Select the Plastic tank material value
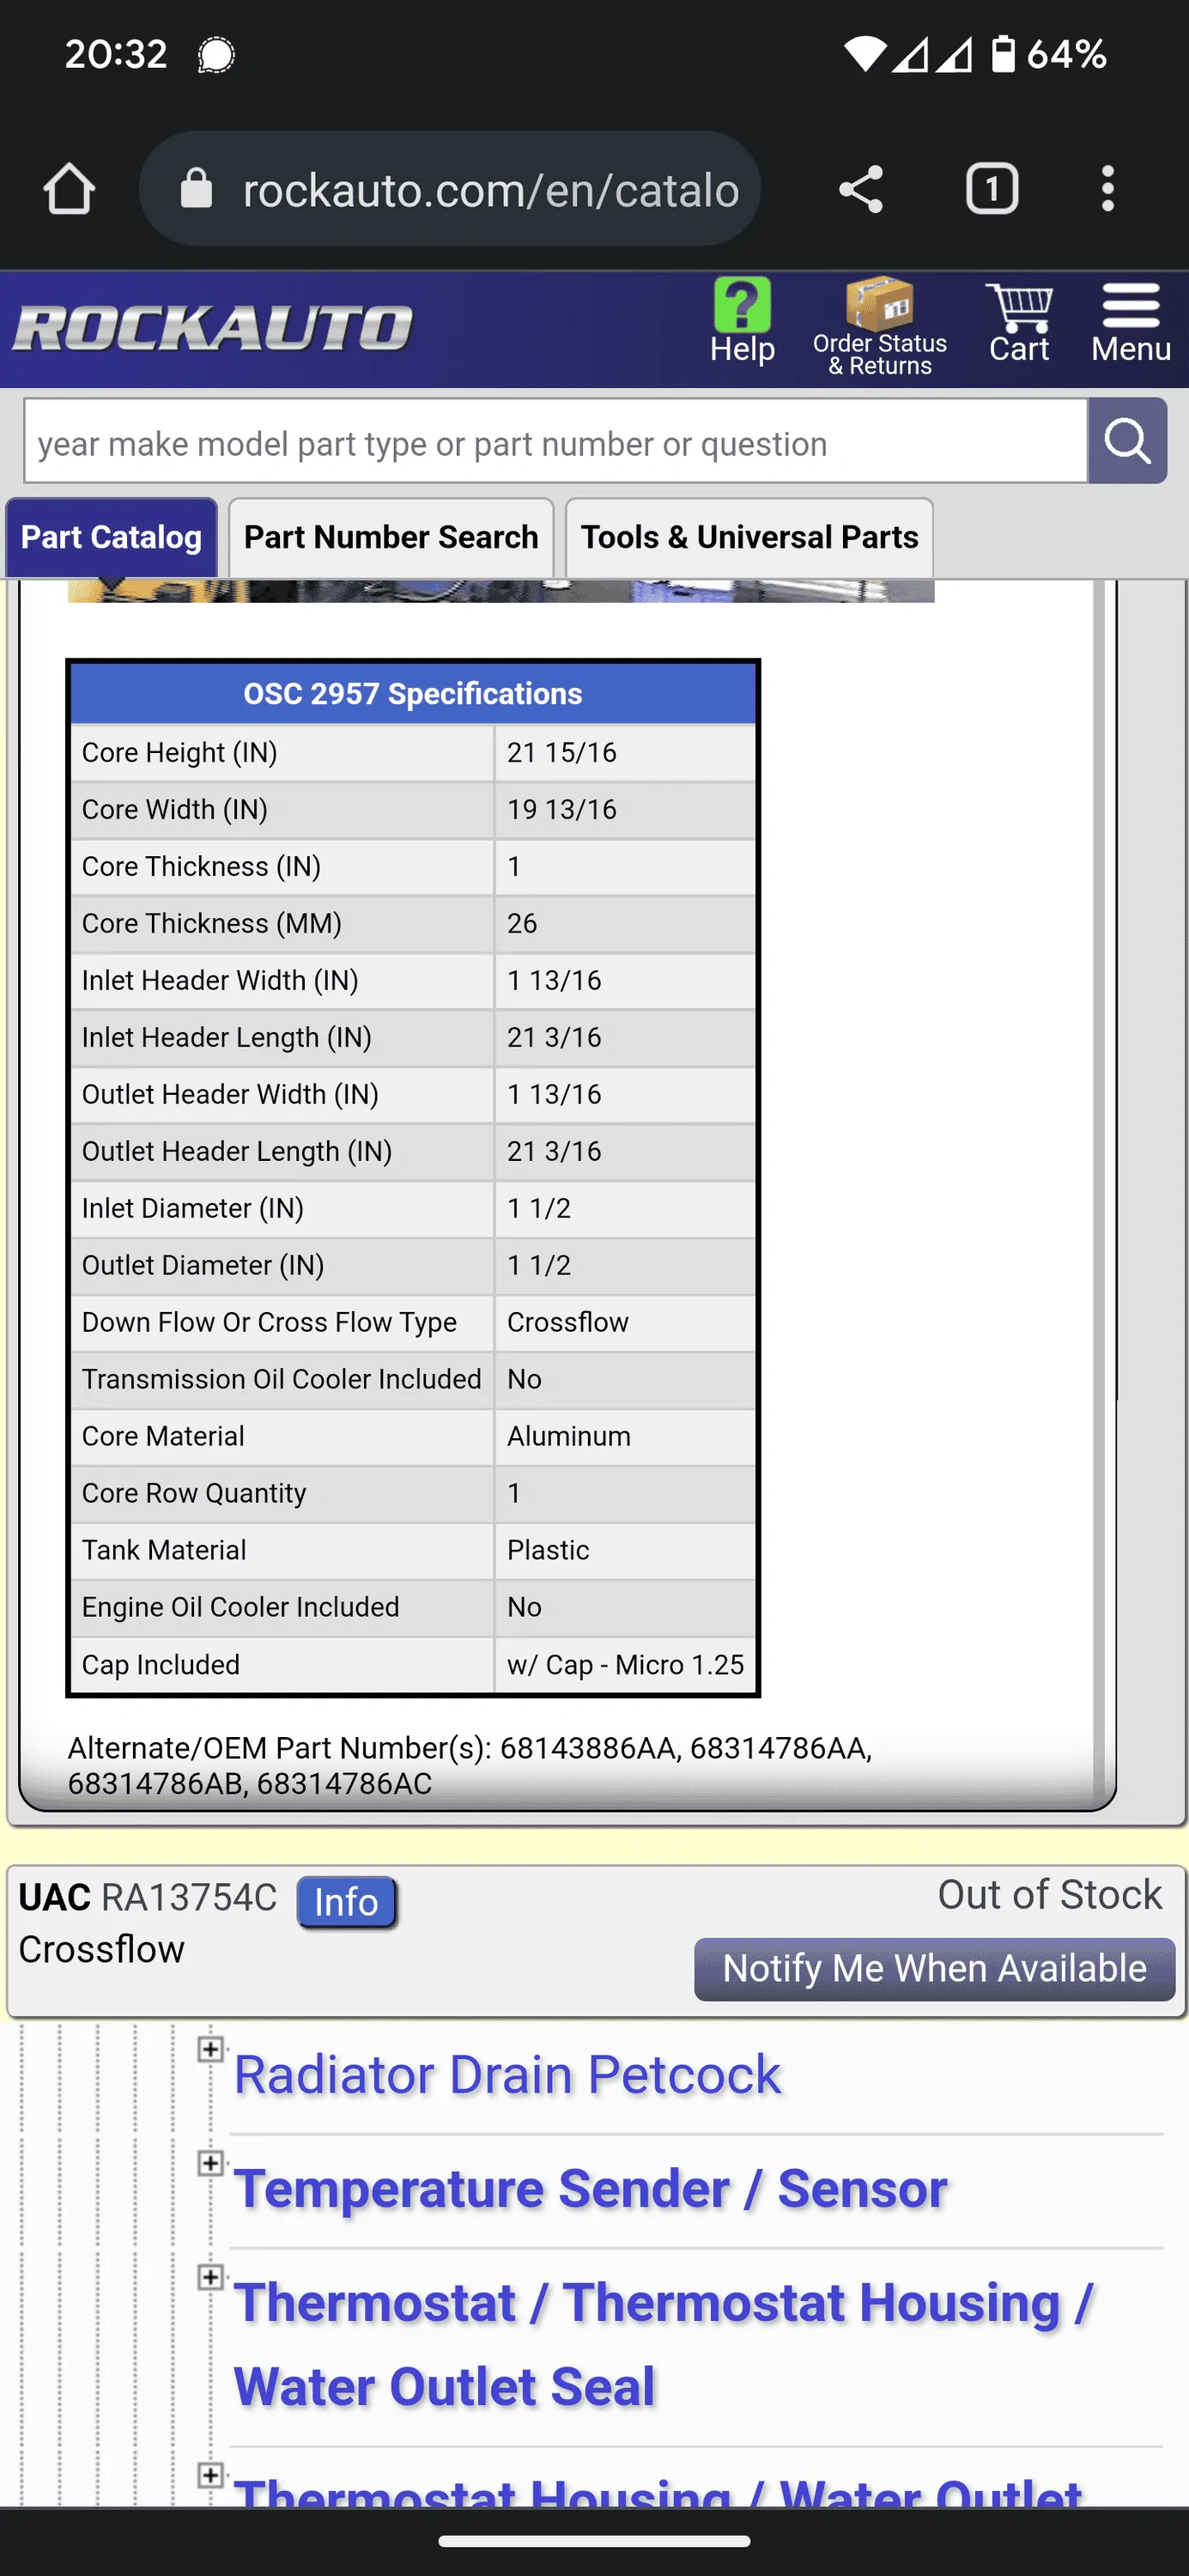This screenshot has width=1189, height=2576. coord(548,1550)
